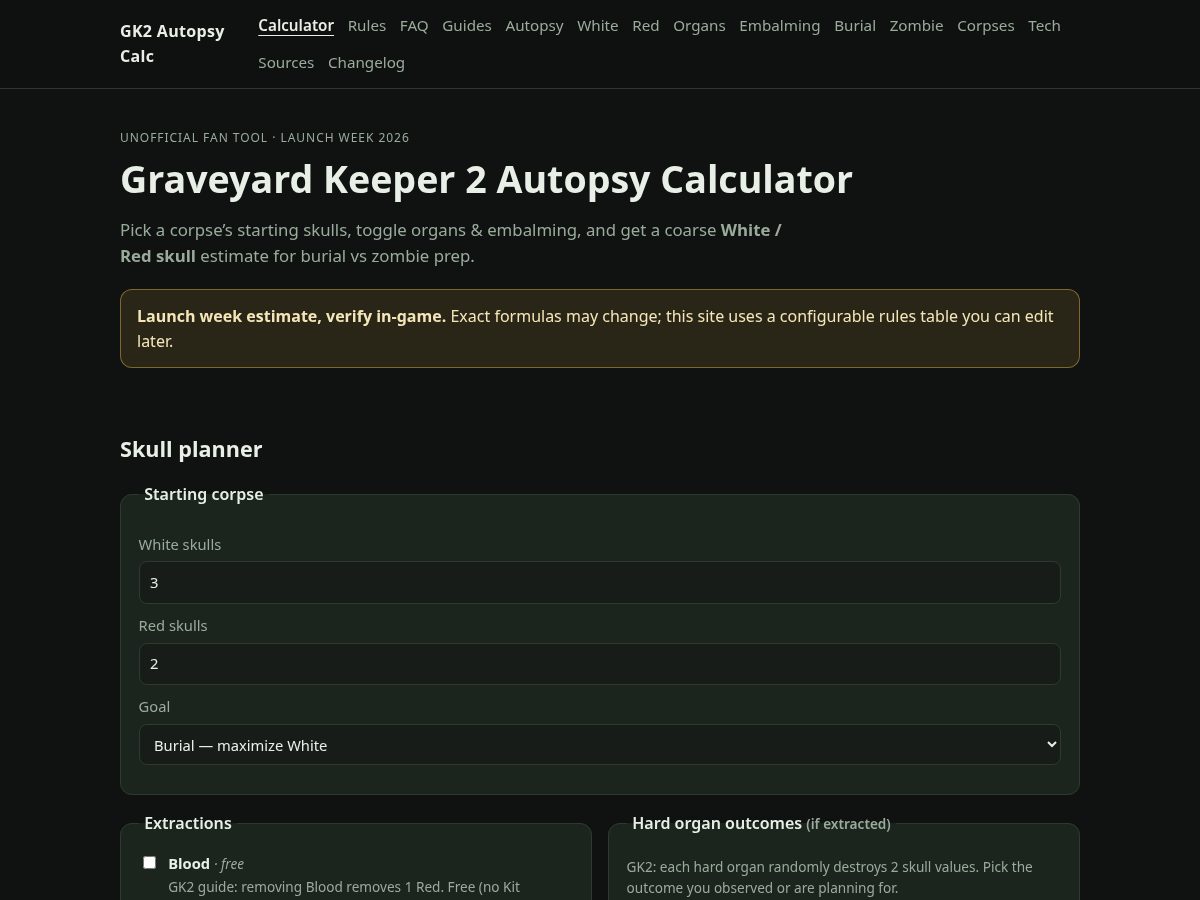Go to the Organs page
Viewport: 1200px width, 900px height.
699,26
